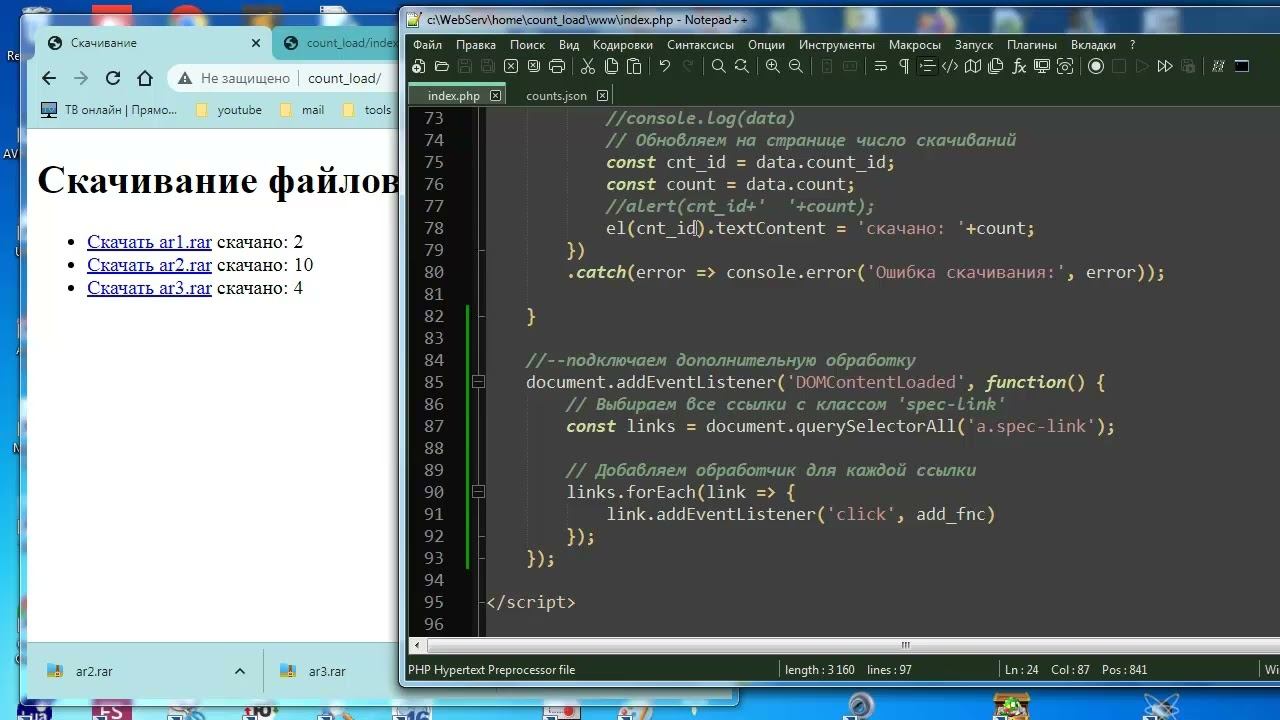
Task: Close all documents via toolbar icon
Action: click(533, 66)
